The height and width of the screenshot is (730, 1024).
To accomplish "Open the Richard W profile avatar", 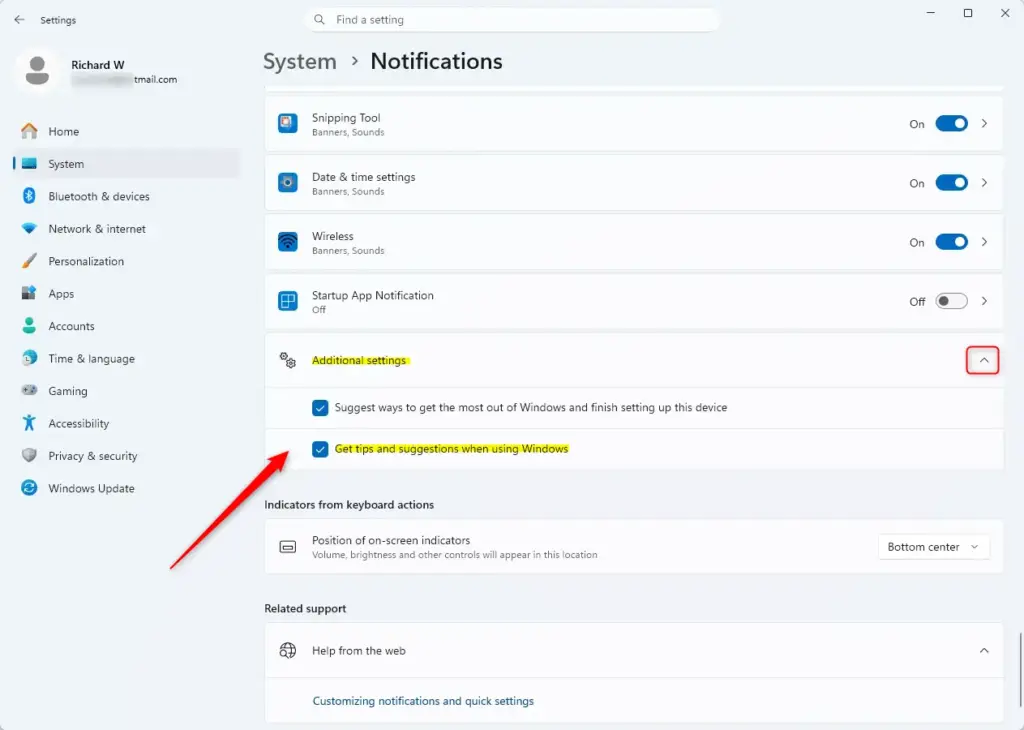I will 37,71.
